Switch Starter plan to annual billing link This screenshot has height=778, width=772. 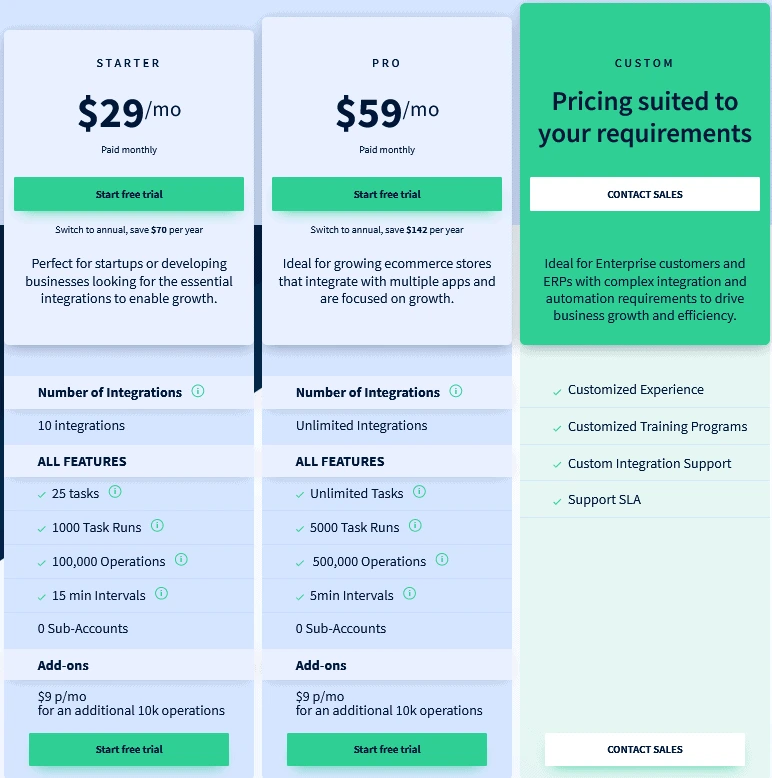pyautogui.click(x=129, y=230)
